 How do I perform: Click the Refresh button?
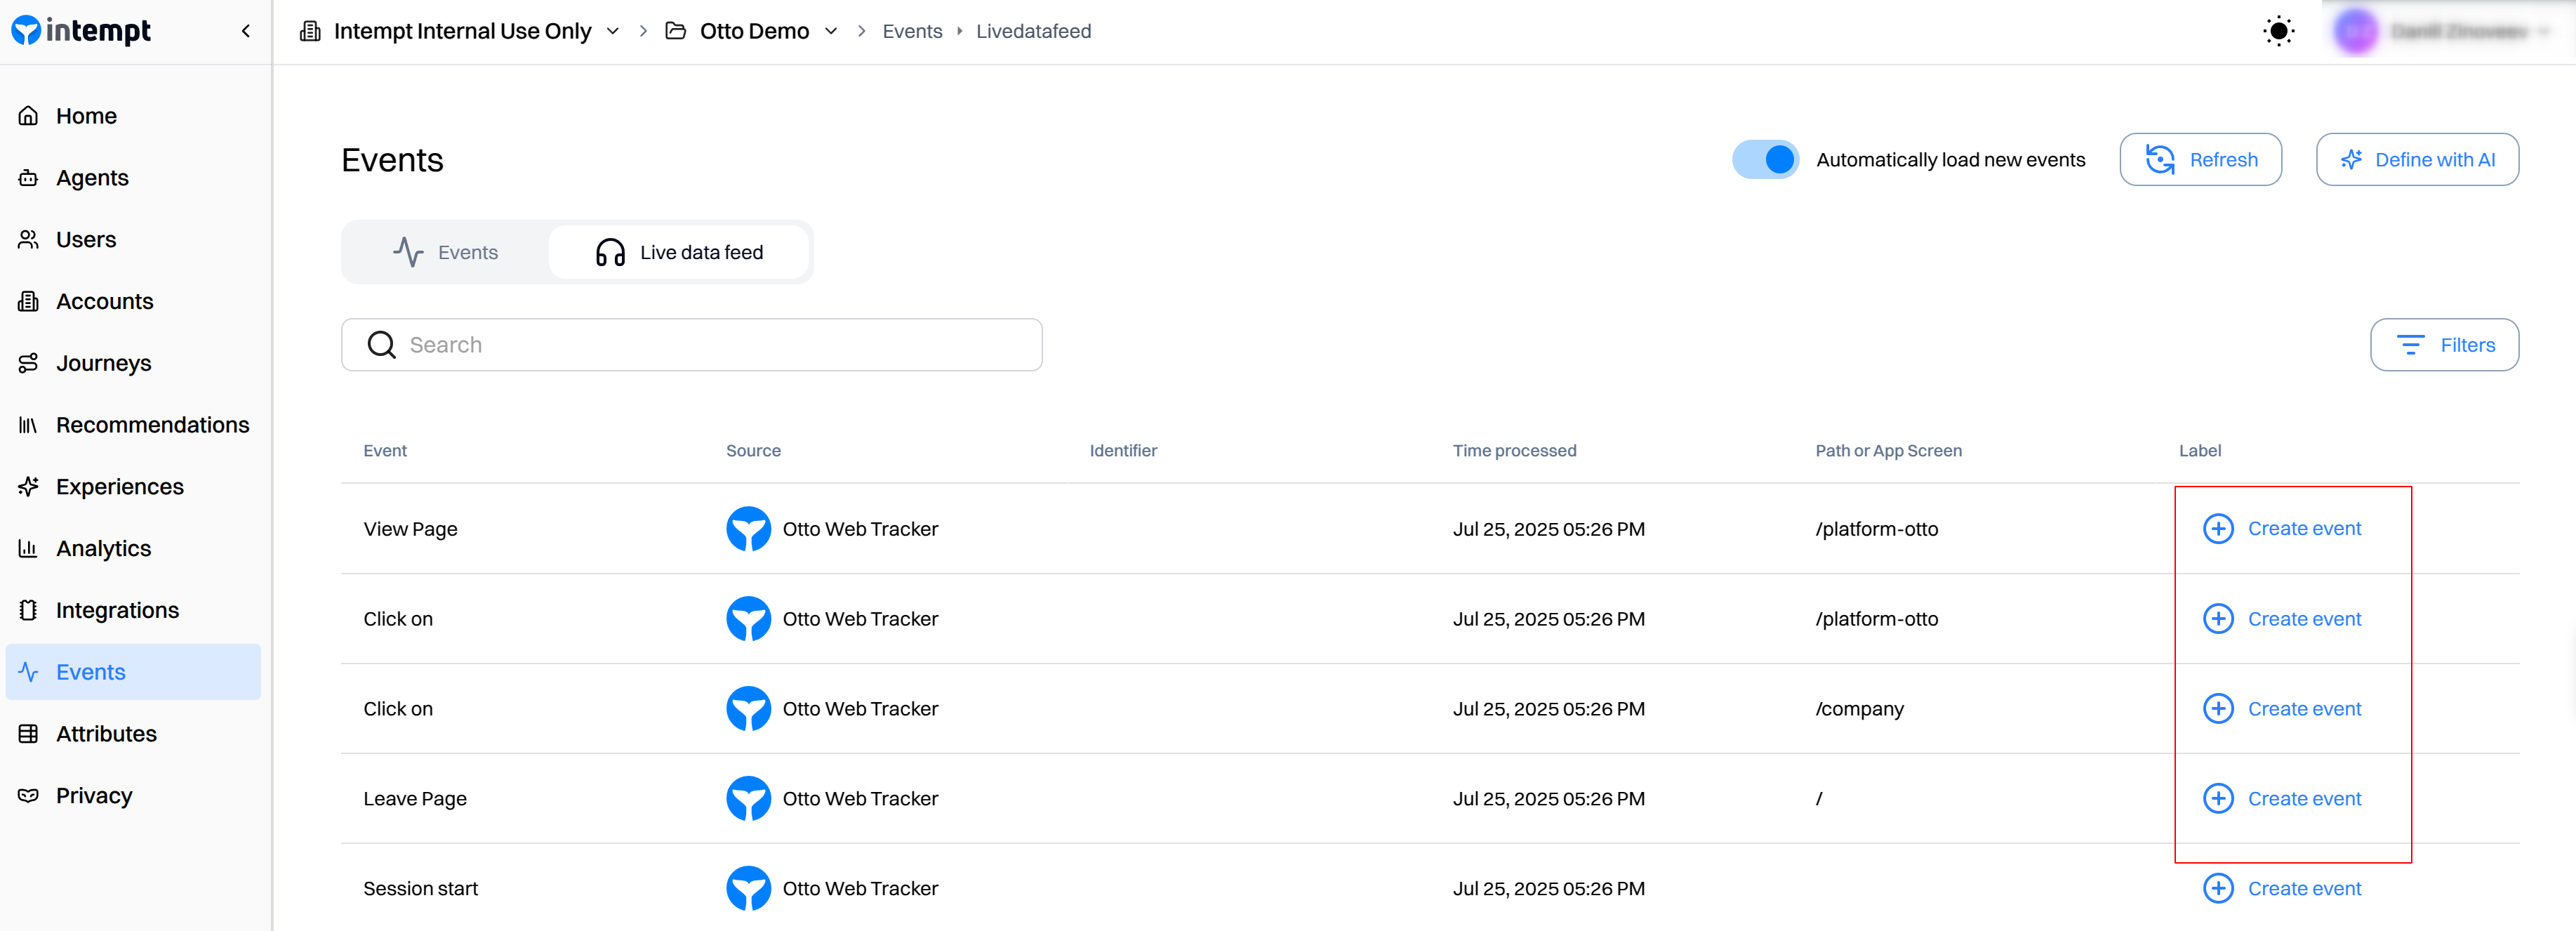coord(2200,160)
